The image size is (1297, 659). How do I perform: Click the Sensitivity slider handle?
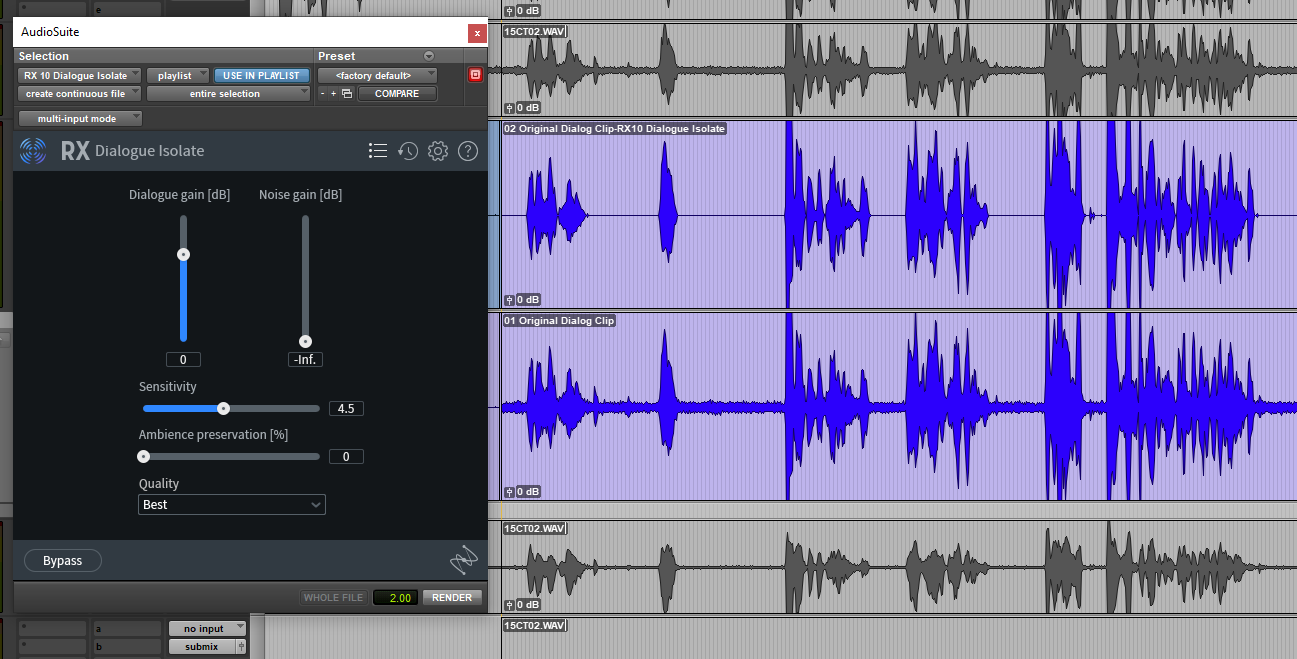(x=224, y=408)
